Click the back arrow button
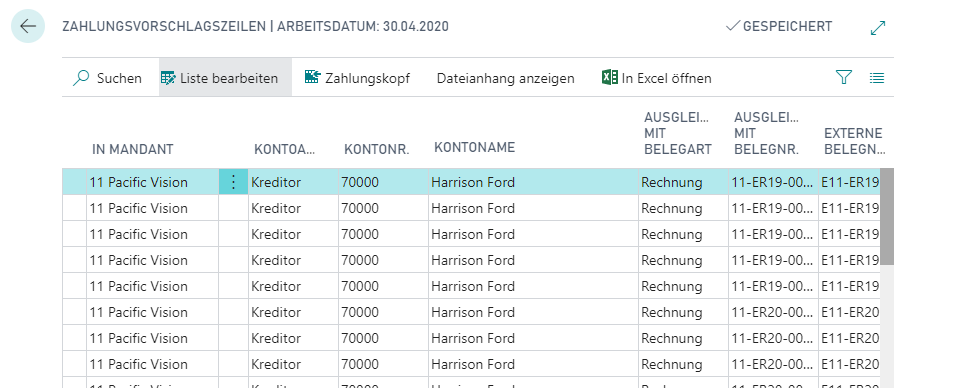This screenshot has width=953, height=388. click(x=28, y=26)
